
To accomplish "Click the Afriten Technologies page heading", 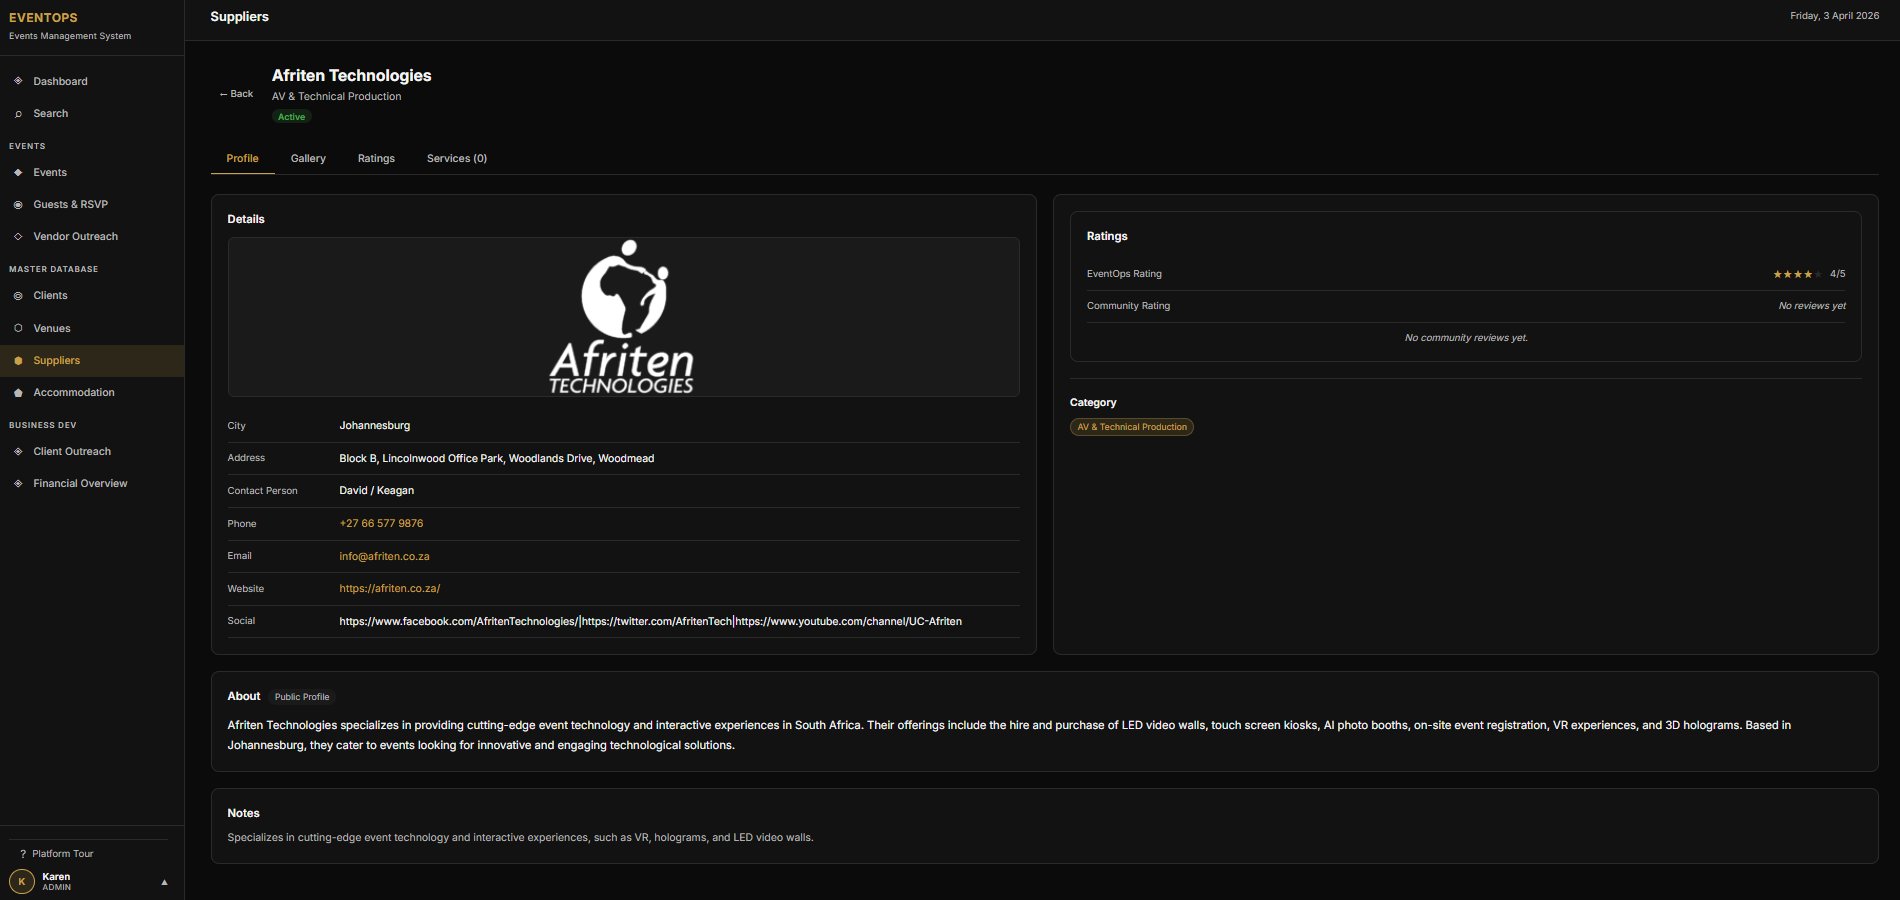I will tap(352, 76).
